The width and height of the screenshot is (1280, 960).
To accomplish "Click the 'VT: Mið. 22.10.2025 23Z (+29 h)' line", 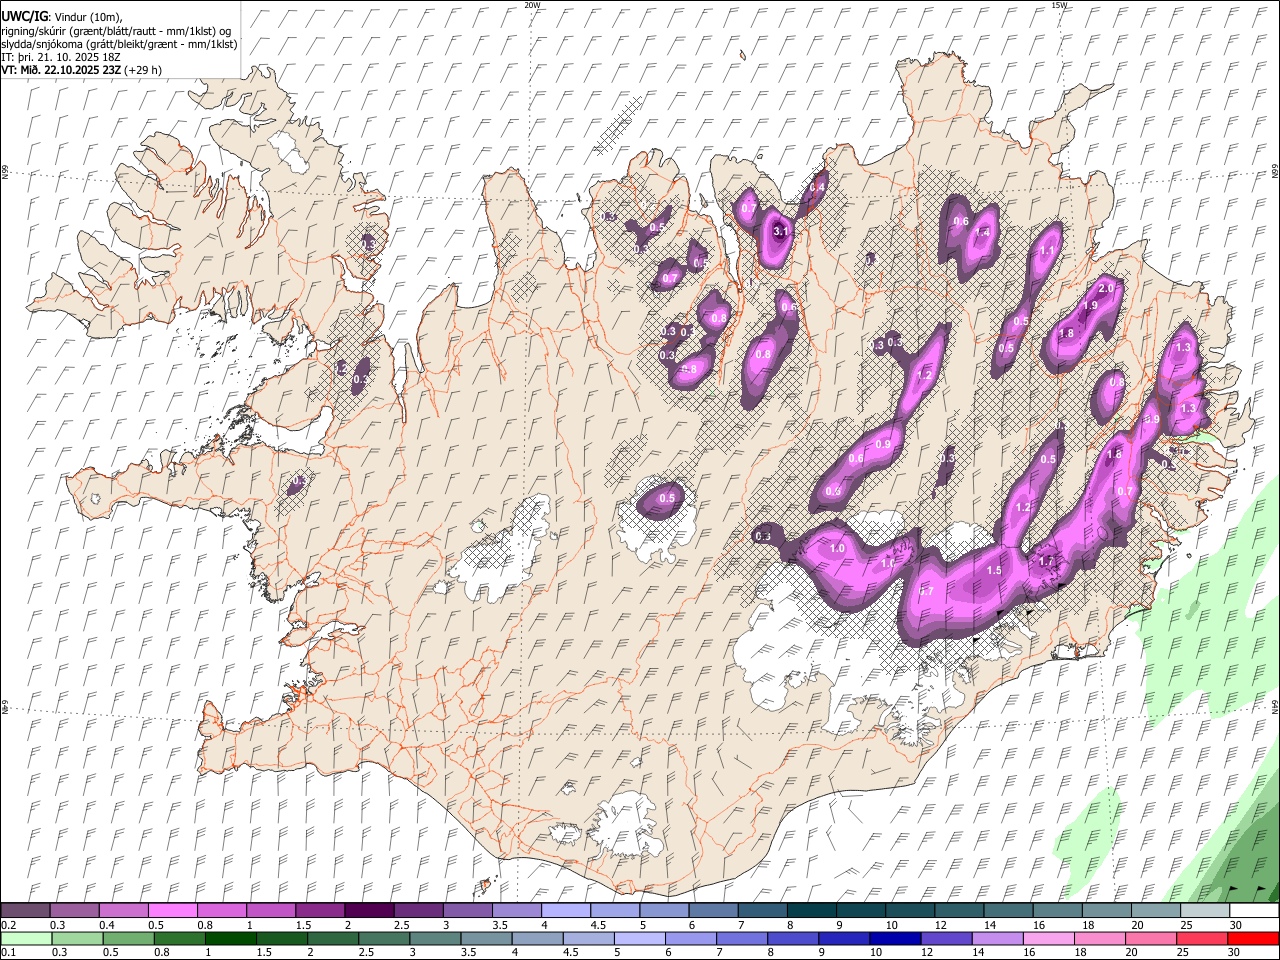I will pyautogui.click(x=82, y=70).
